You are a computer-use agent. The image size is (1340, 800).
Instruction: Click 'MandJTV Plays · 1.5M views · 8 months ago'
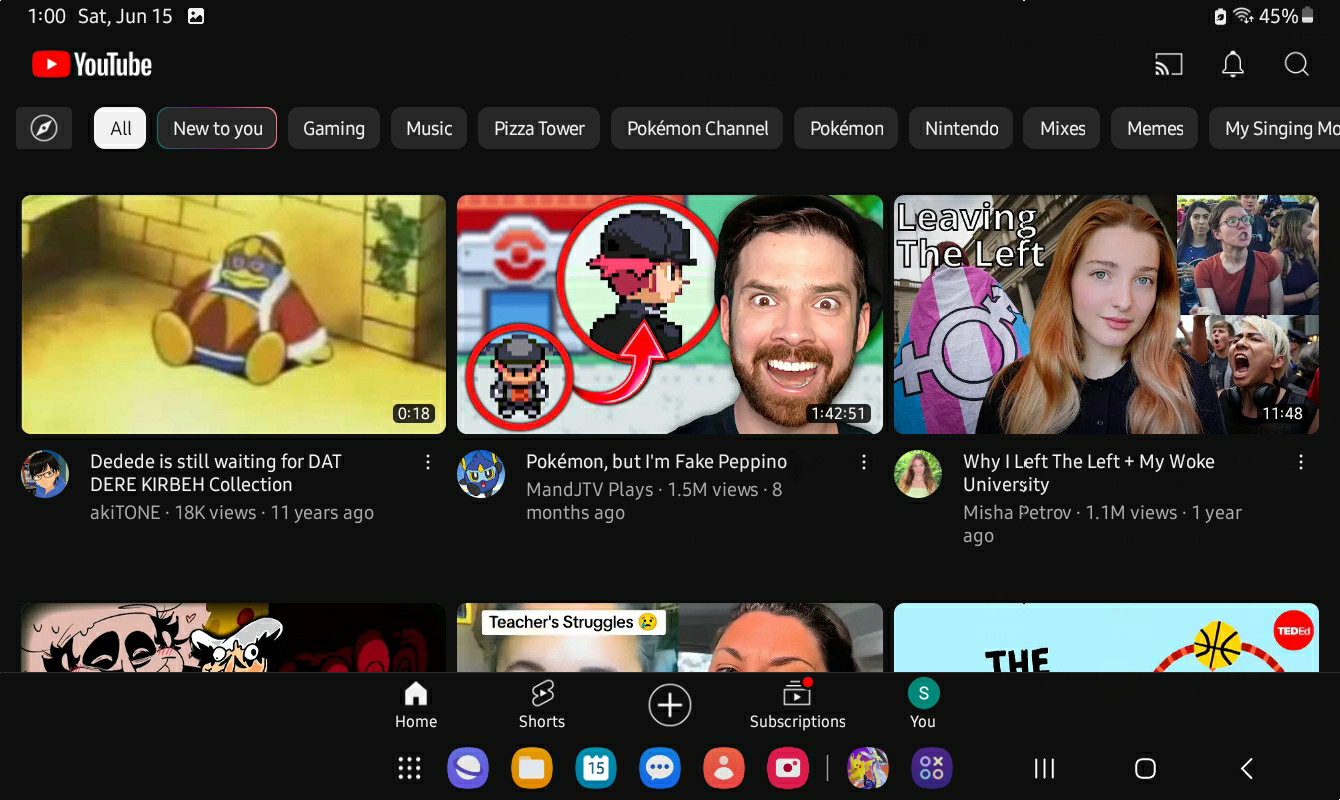click(x=654, y=501)
